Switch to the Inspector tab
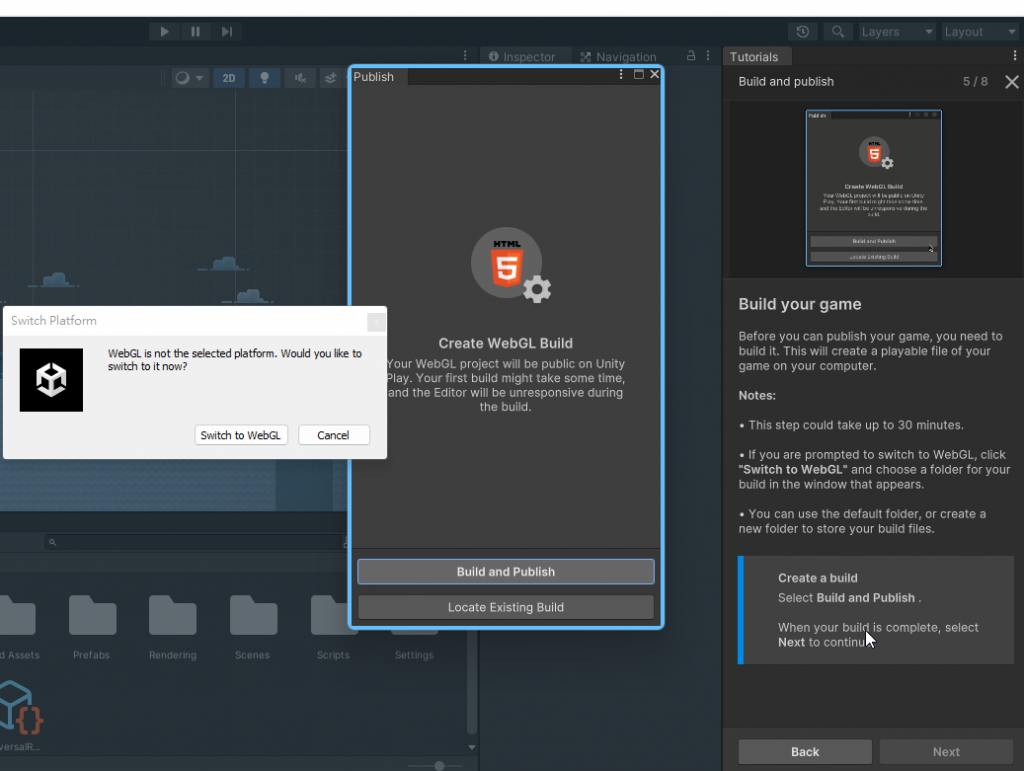The image size is (1024, 771). (522, 57)
